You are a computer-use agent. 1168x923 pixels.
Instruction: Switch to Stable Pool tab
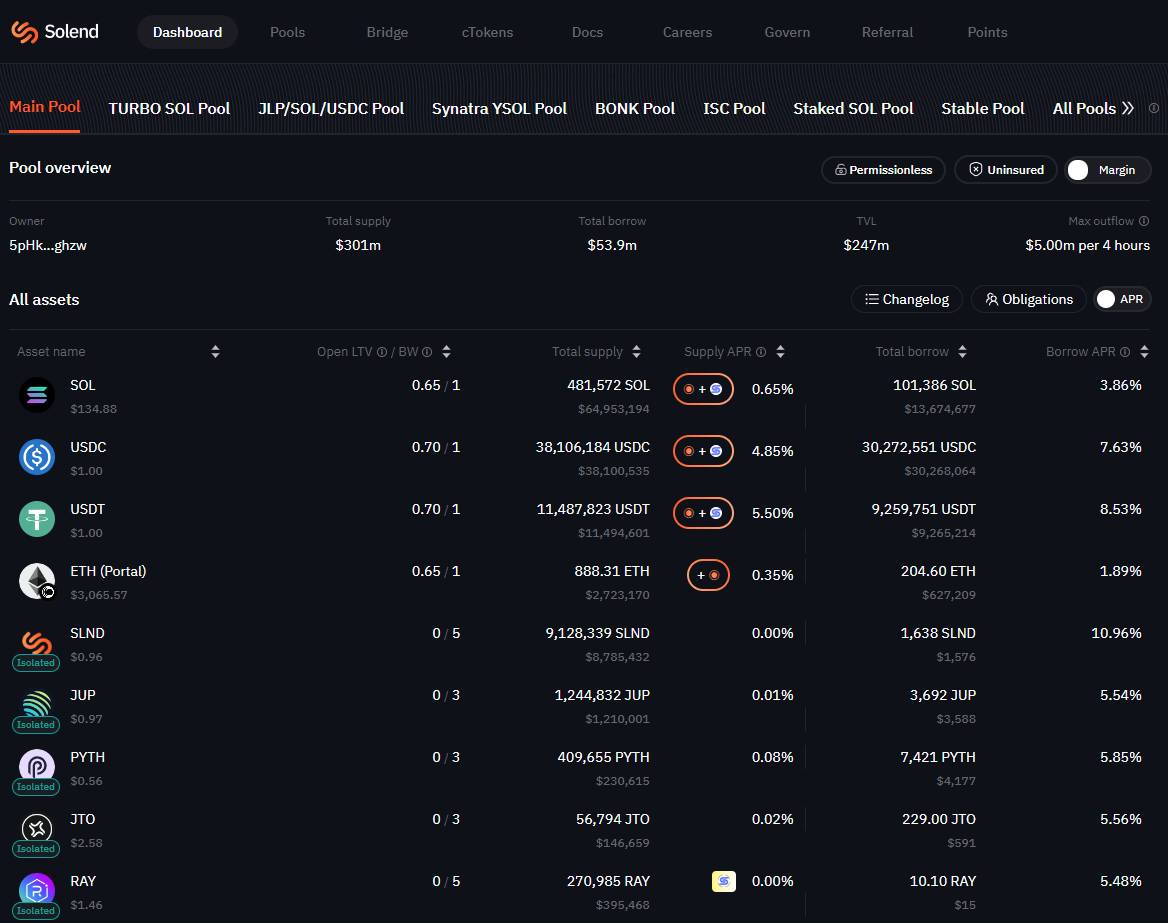(x=983, y=108)
